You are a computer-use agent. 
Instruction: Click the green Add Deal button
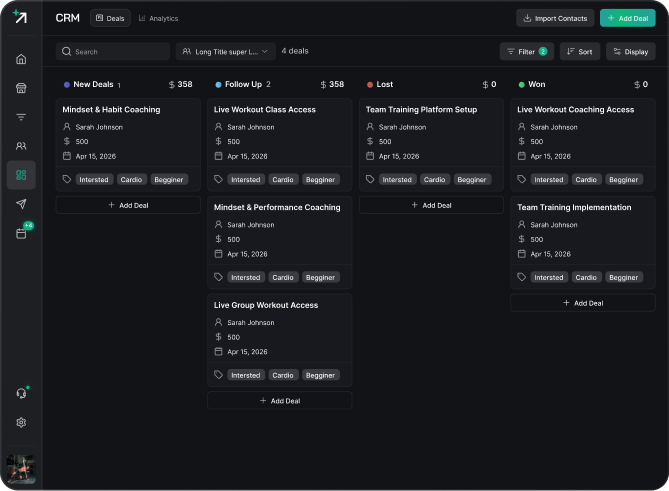[x=628, y=18]
